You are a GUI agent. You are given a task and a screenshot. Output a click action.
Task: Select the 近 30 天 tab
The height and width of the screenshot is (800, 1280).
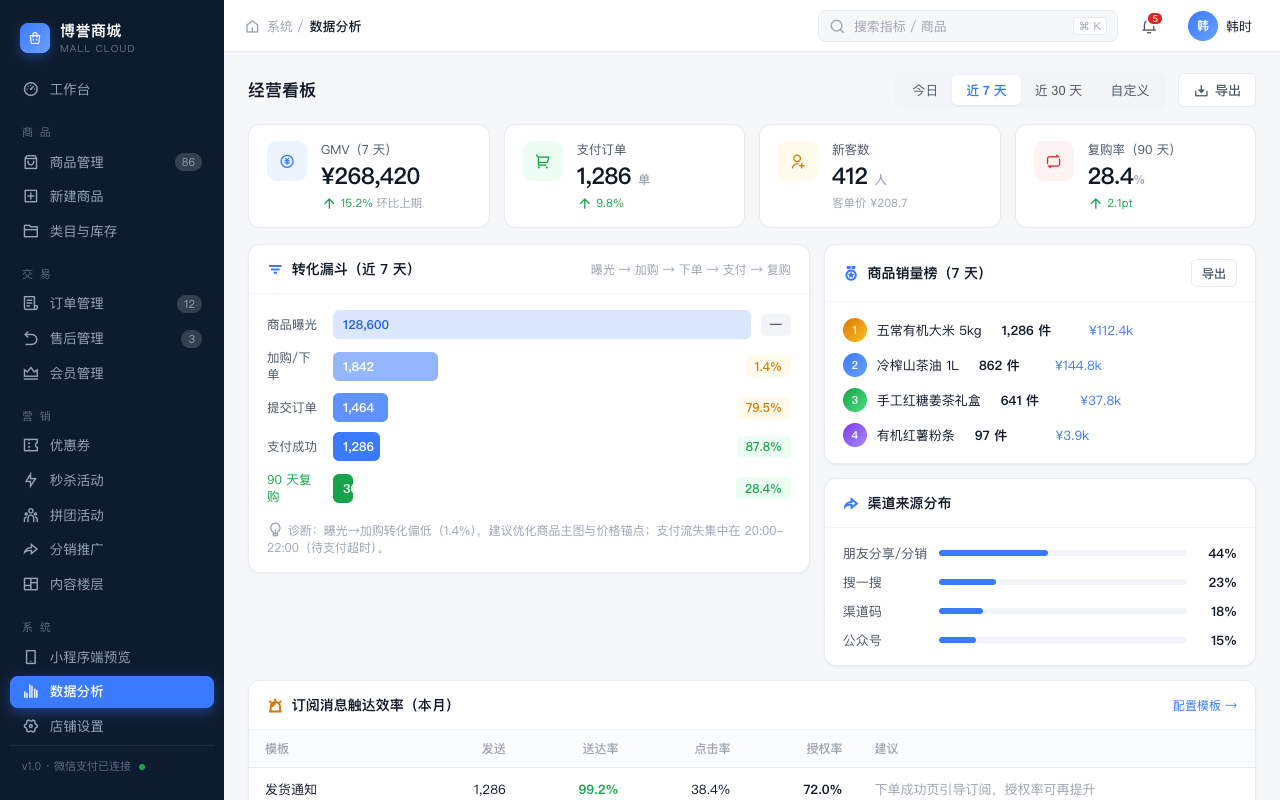[1058, 90]
